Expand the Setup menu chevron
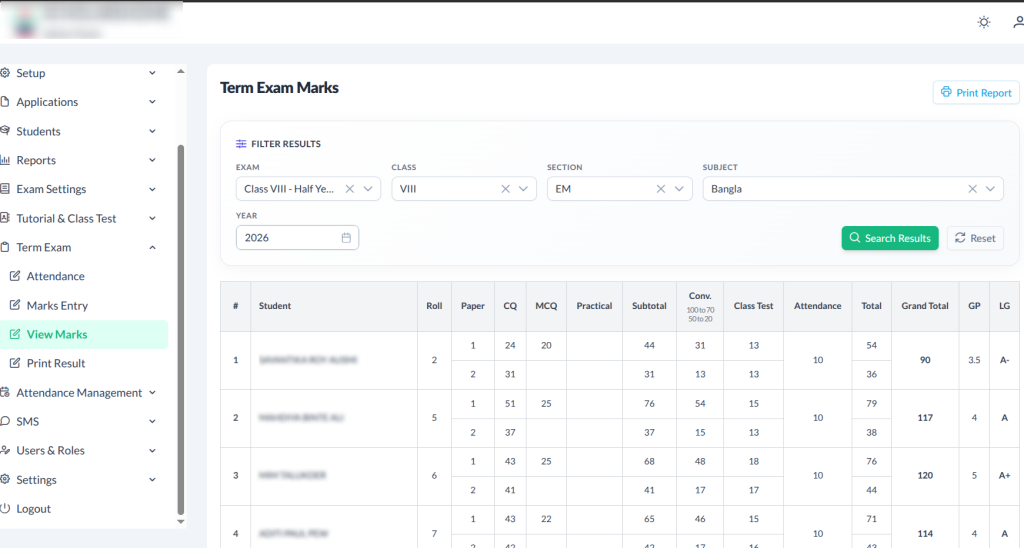Image resolution: width=1024 pixels, height=548 pixels. [x=152, y=73]
